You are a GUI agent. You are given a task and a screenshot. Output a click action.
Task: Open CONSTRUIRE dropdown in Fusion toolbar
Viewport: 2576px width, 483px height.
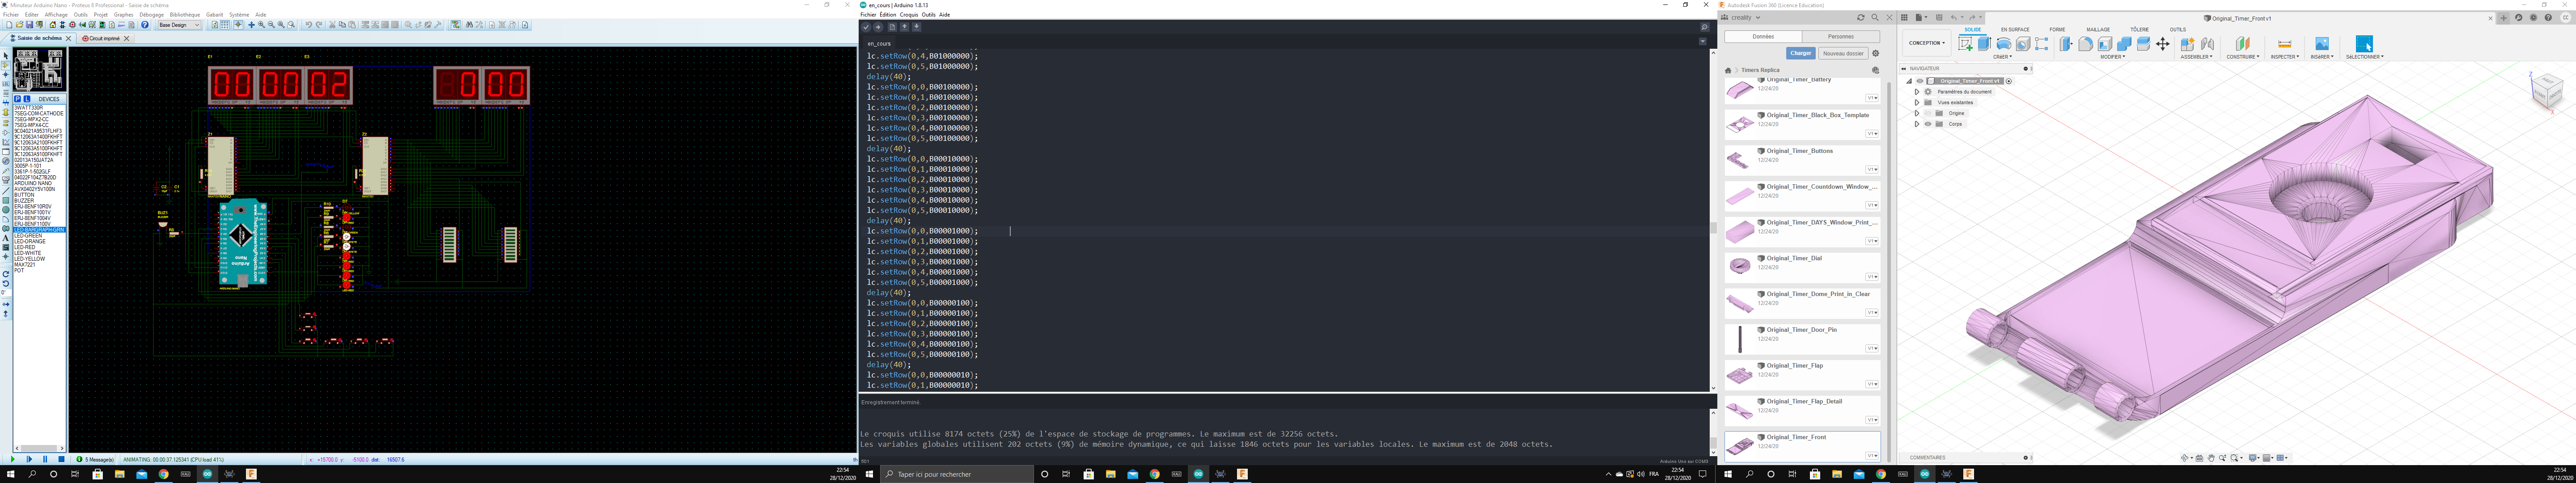click(x=2243, y=57)
